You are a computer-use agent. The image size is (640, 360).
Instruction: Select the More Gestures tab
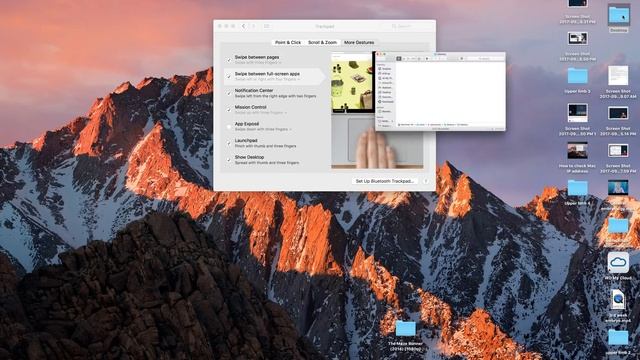tap(359, 42)
